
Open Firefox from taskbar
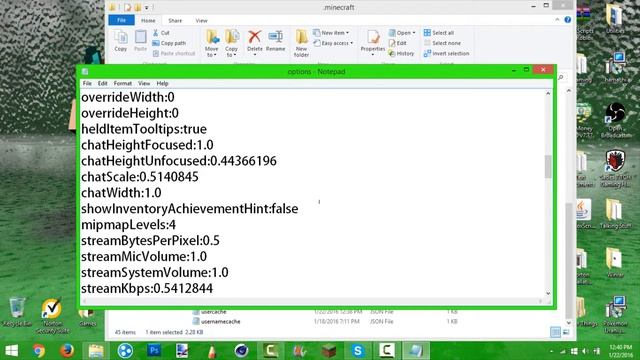67,351
